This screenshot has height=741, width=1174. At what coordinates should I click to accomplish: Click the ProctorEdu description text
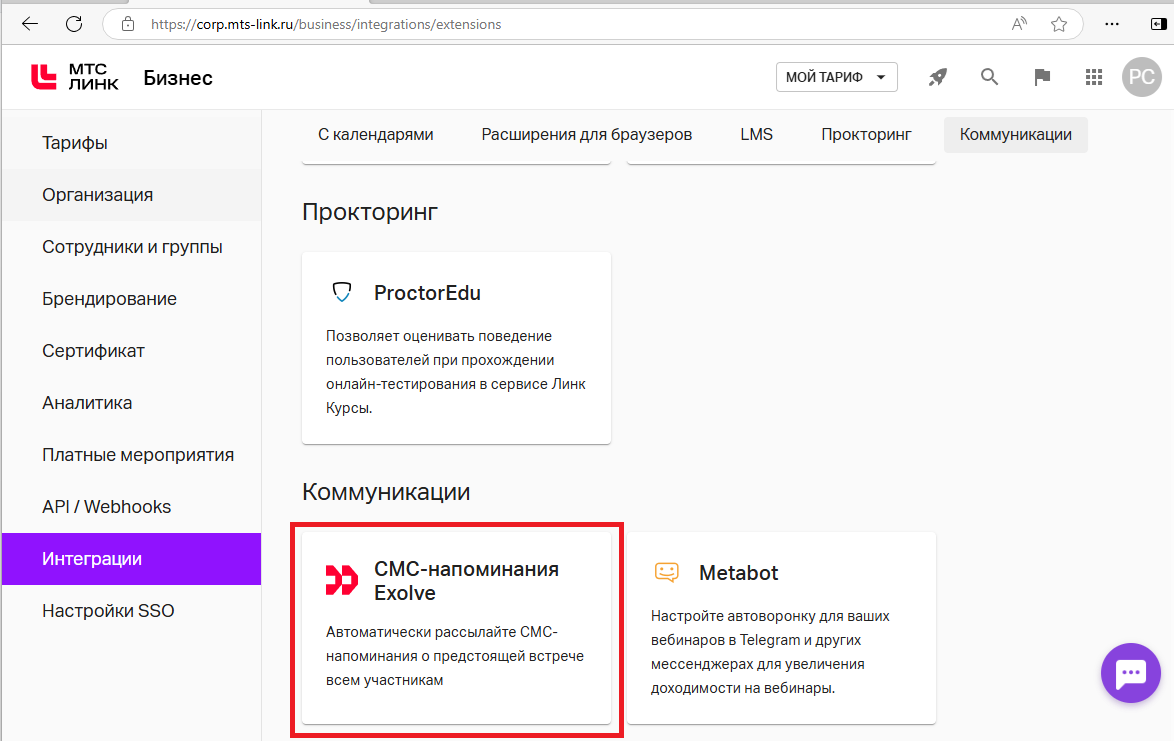click(455, 372)
